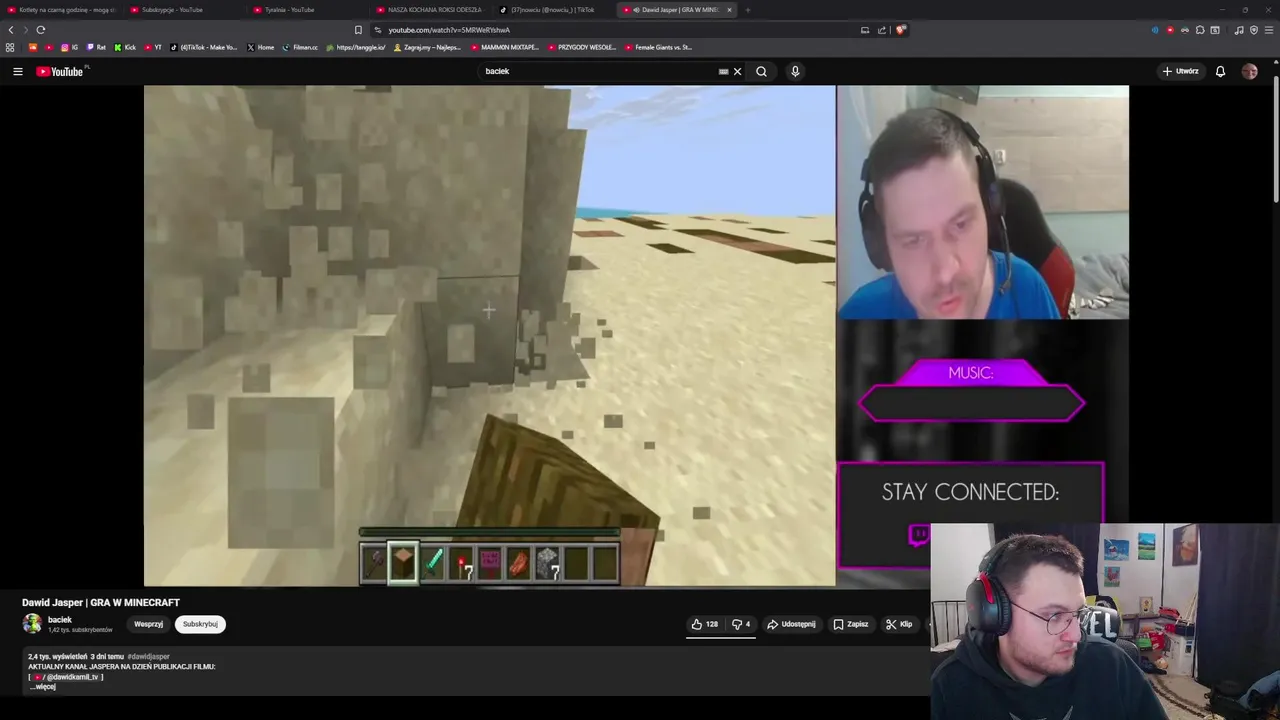Click the red record extension icon

1170,30
